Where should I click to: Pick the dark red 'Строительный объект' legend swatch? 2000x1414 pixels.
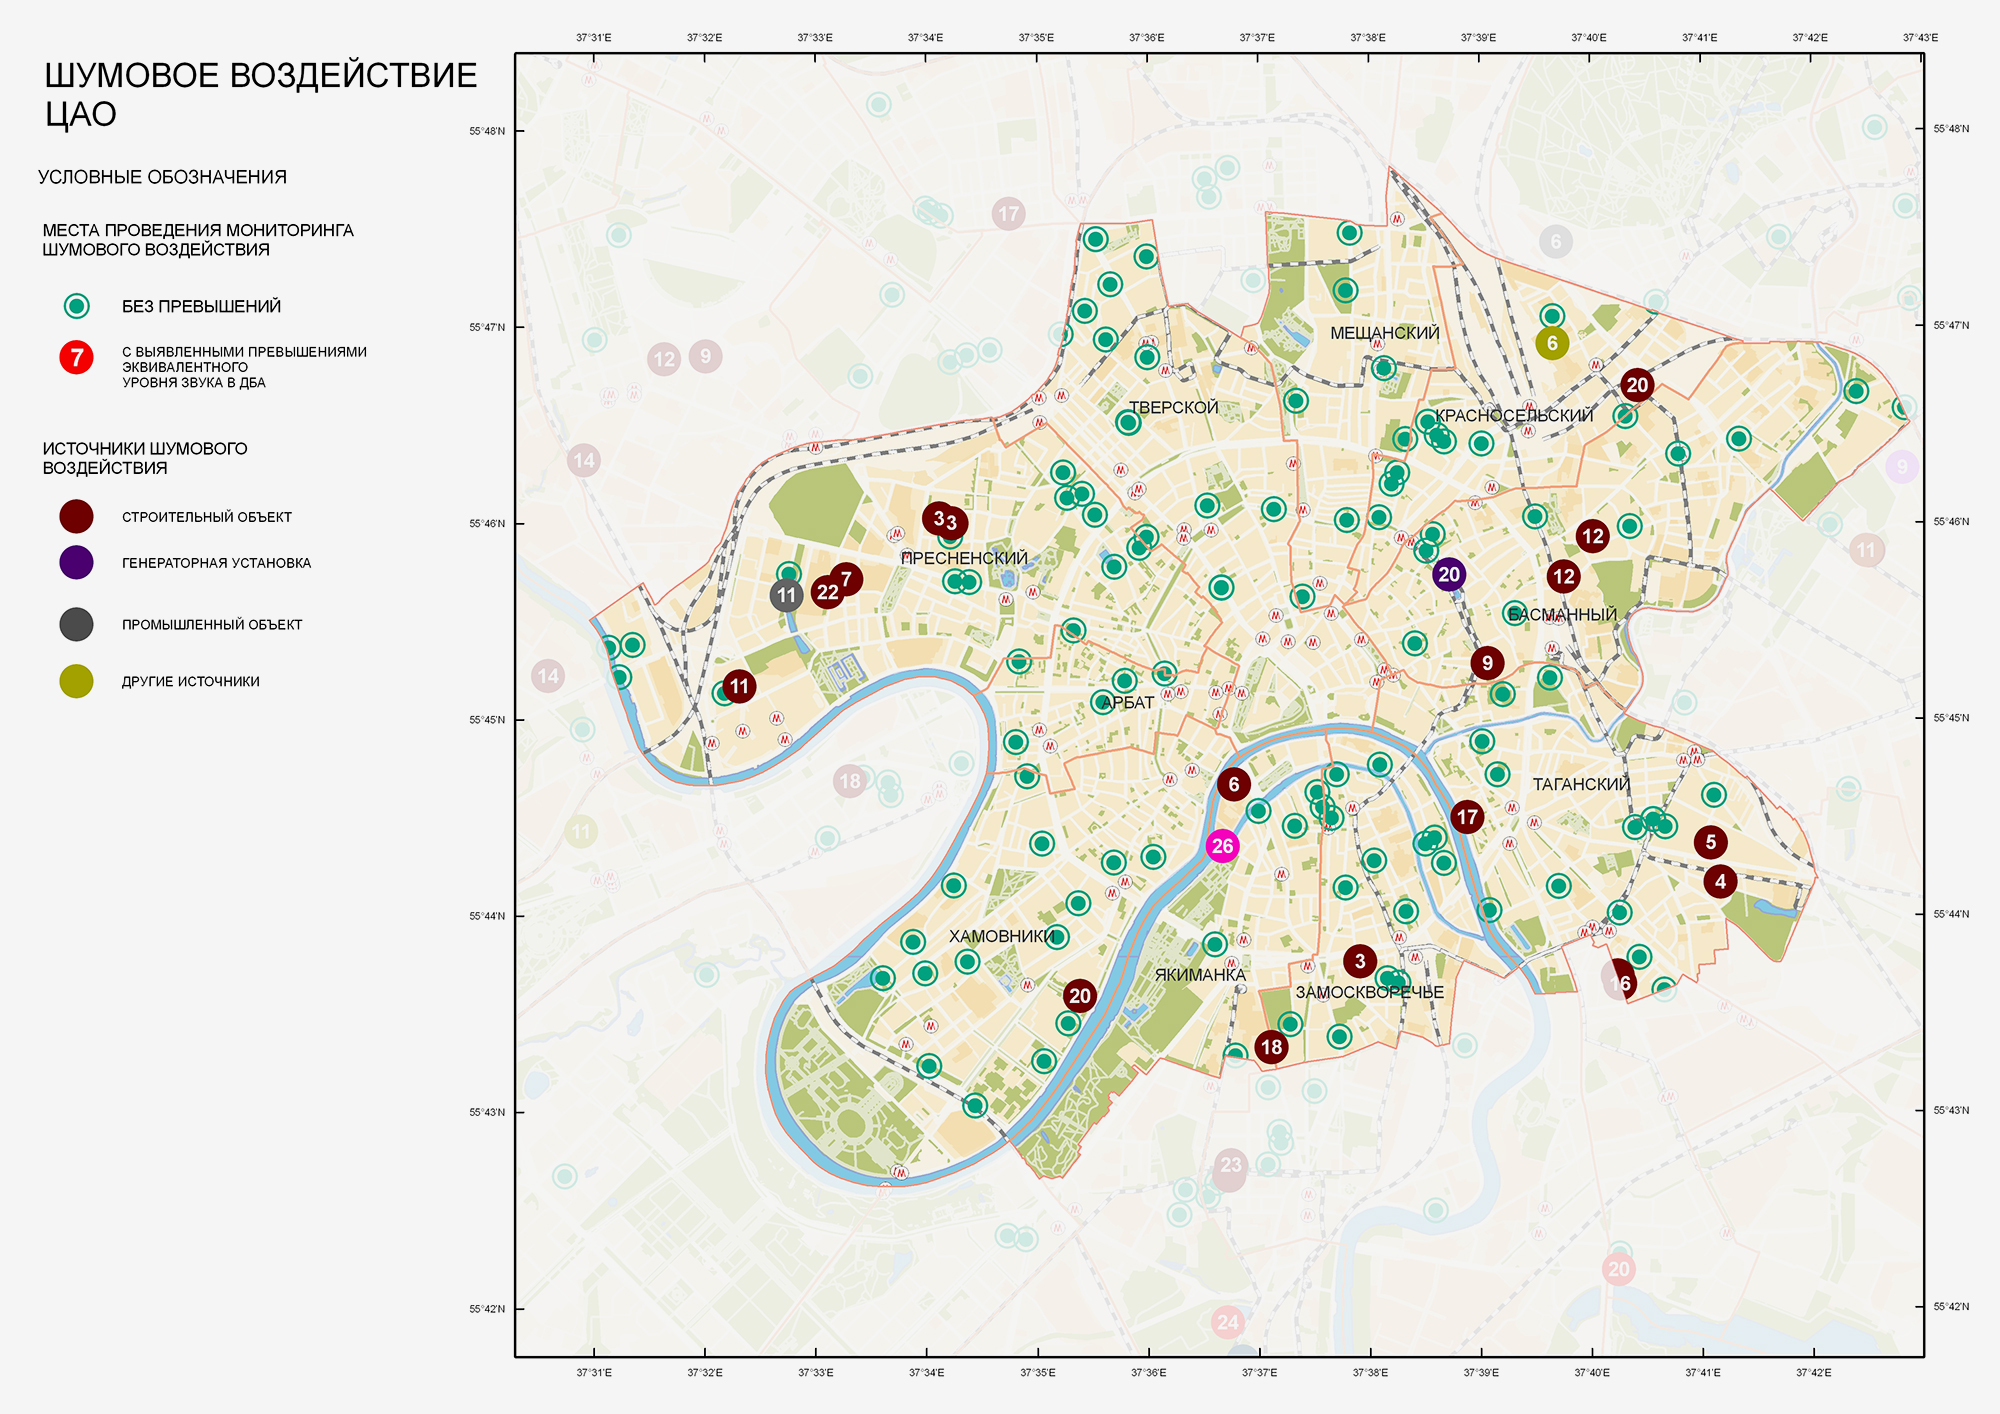(x=77, y=517)
